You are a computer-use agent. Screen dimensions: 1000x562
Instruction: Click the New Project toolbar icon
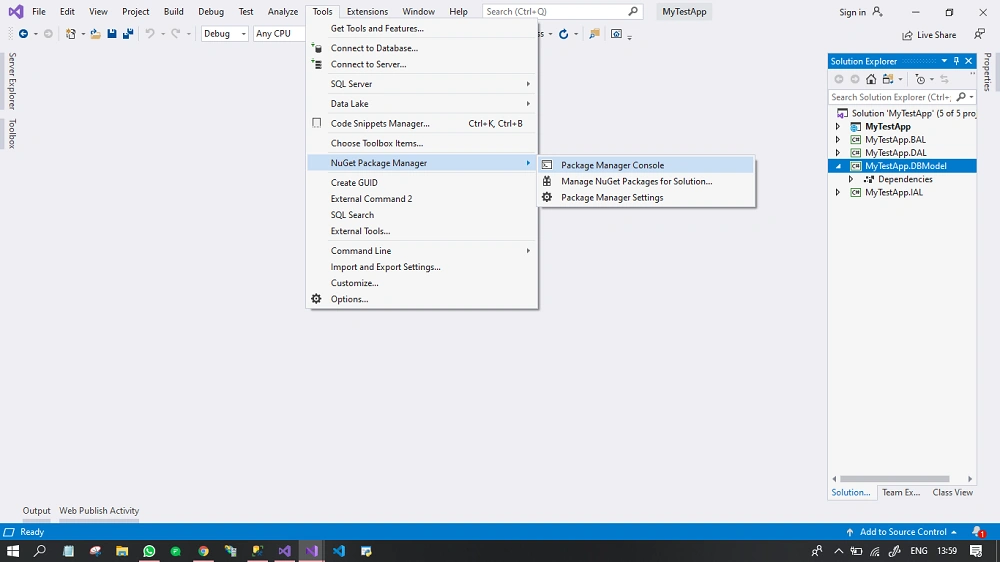click(x=71, y=34)
